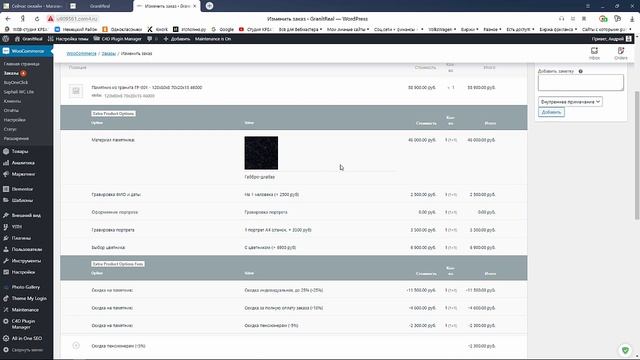The height and width of the screenshot is (360, 640).
Task: Click the browser back arrow
Action: 8,19
